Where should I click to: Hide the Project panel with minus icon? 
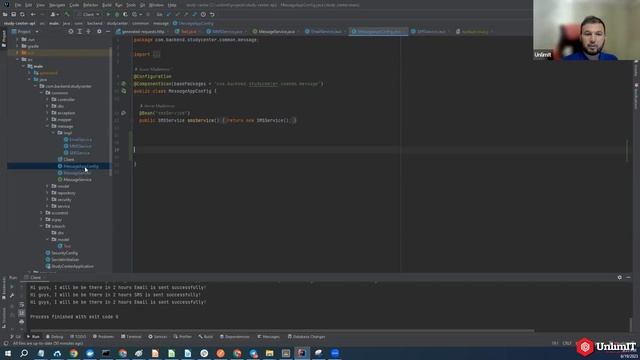[108, 31]
